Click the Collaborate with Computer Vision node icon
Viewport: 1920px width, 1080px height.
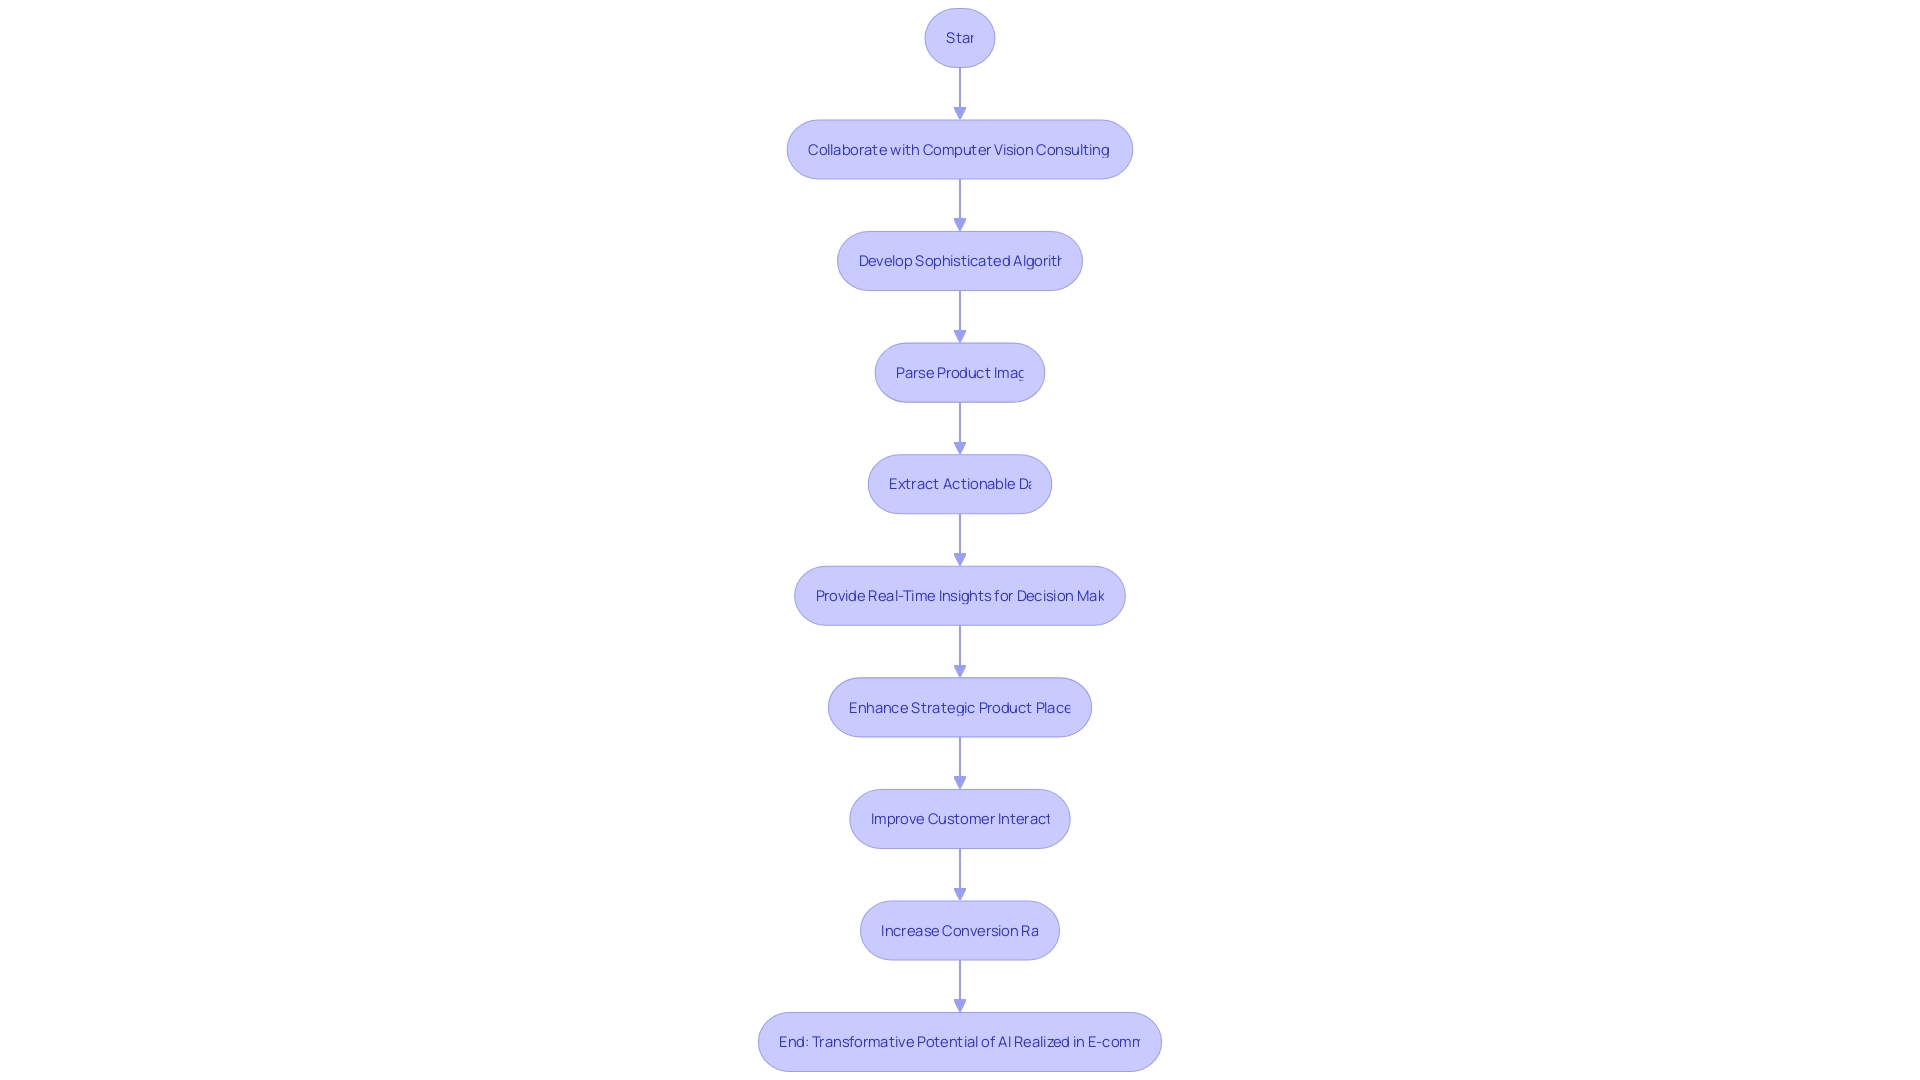960,149
